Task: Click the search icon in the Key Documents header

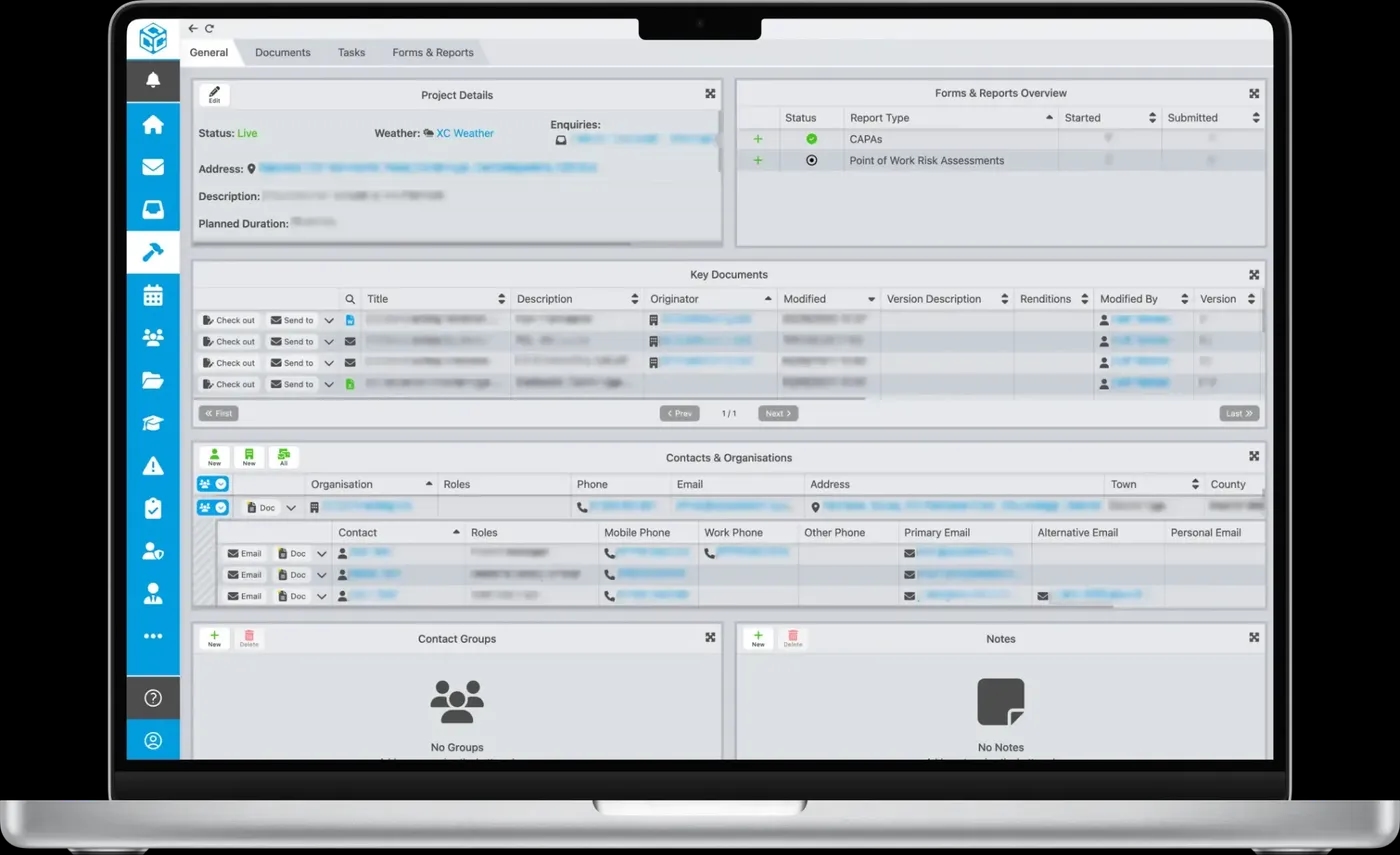Action: [350, 299]
